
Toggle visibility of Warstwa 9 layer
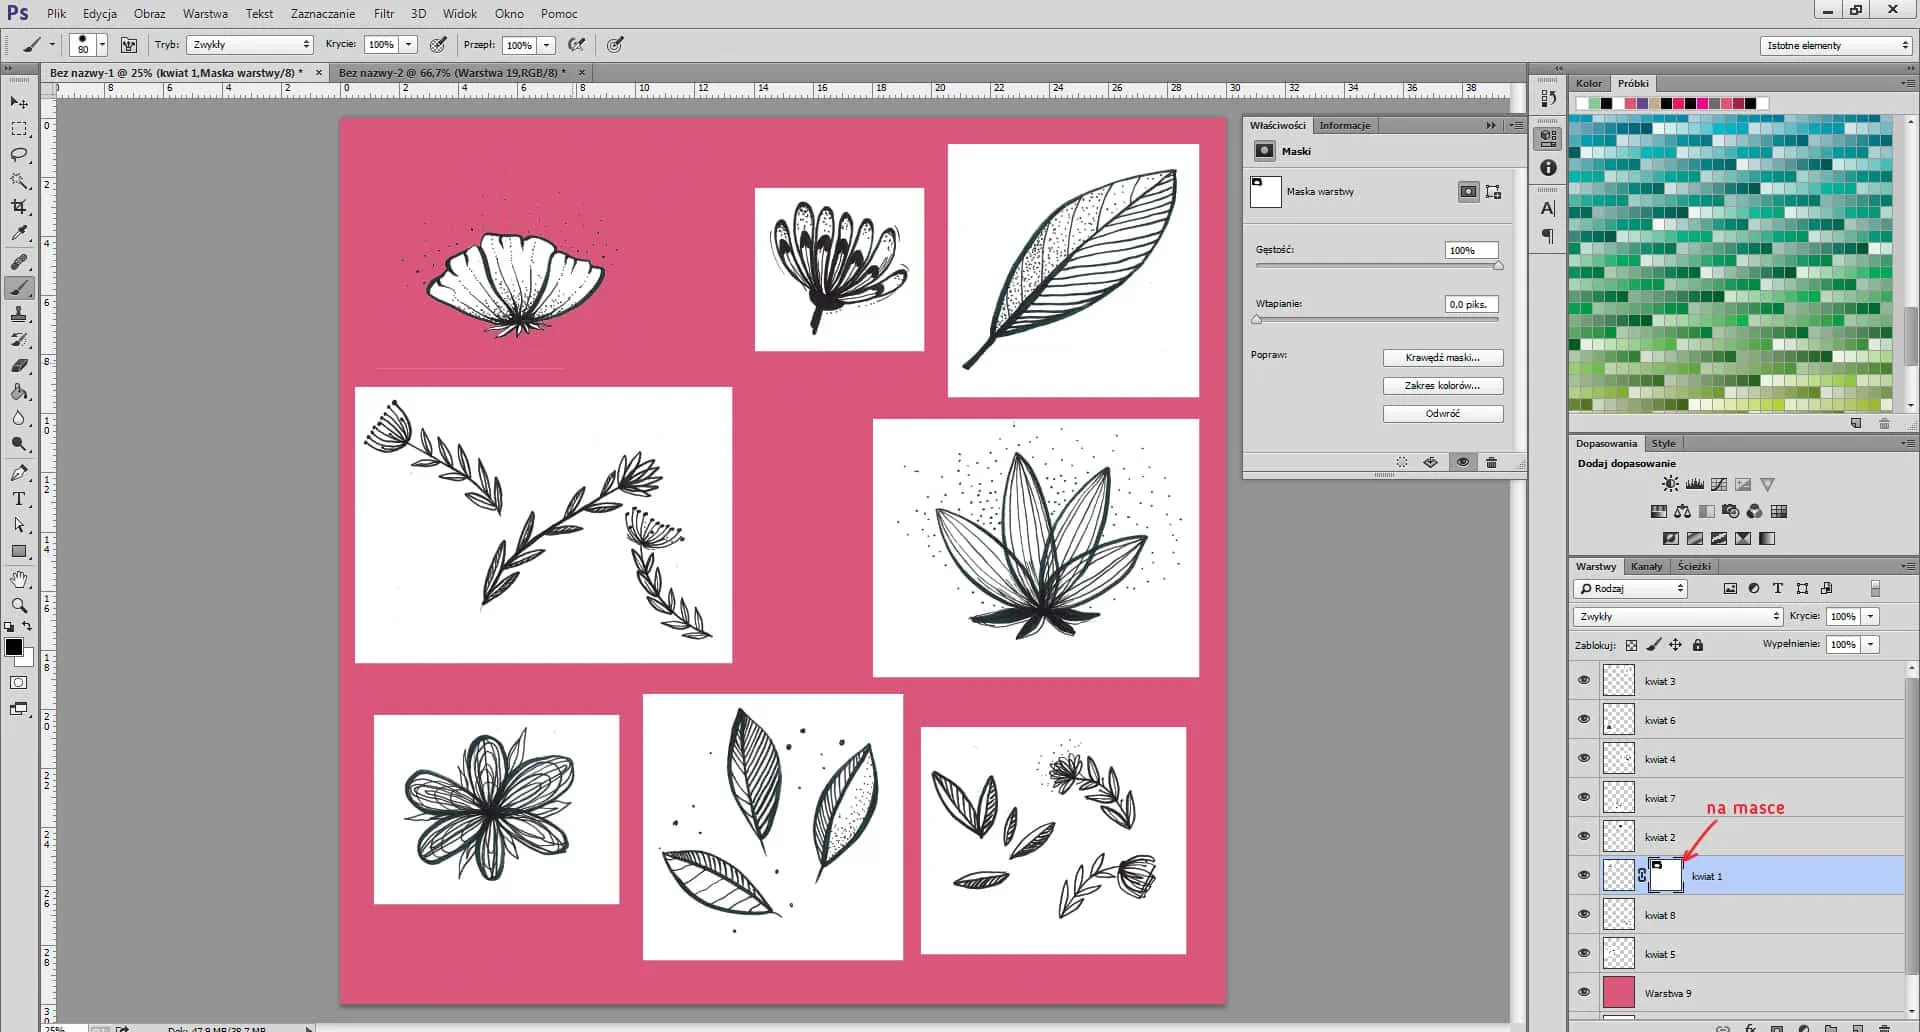[1583, 992]
